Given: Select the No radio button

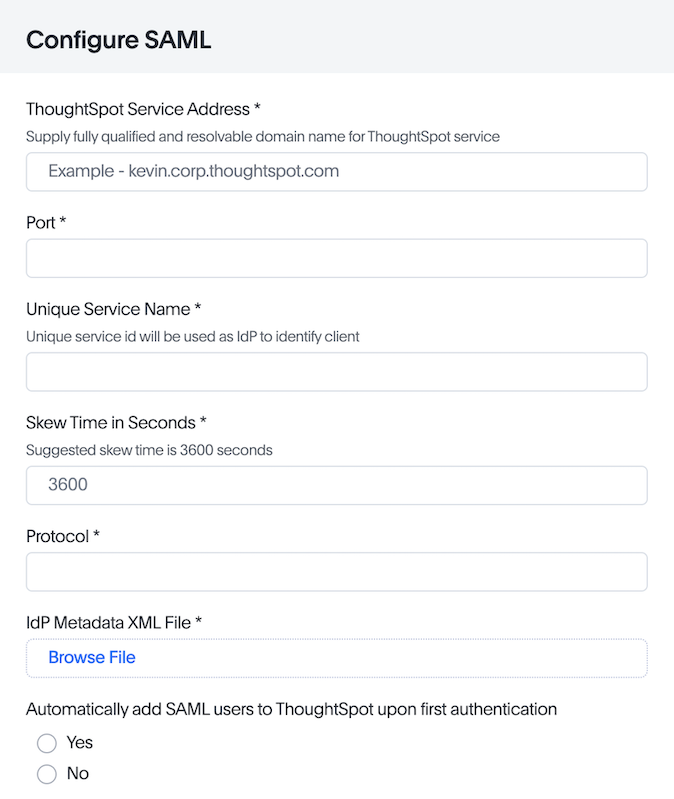Looking at the screenshot, I should click(x=47, y=773).
